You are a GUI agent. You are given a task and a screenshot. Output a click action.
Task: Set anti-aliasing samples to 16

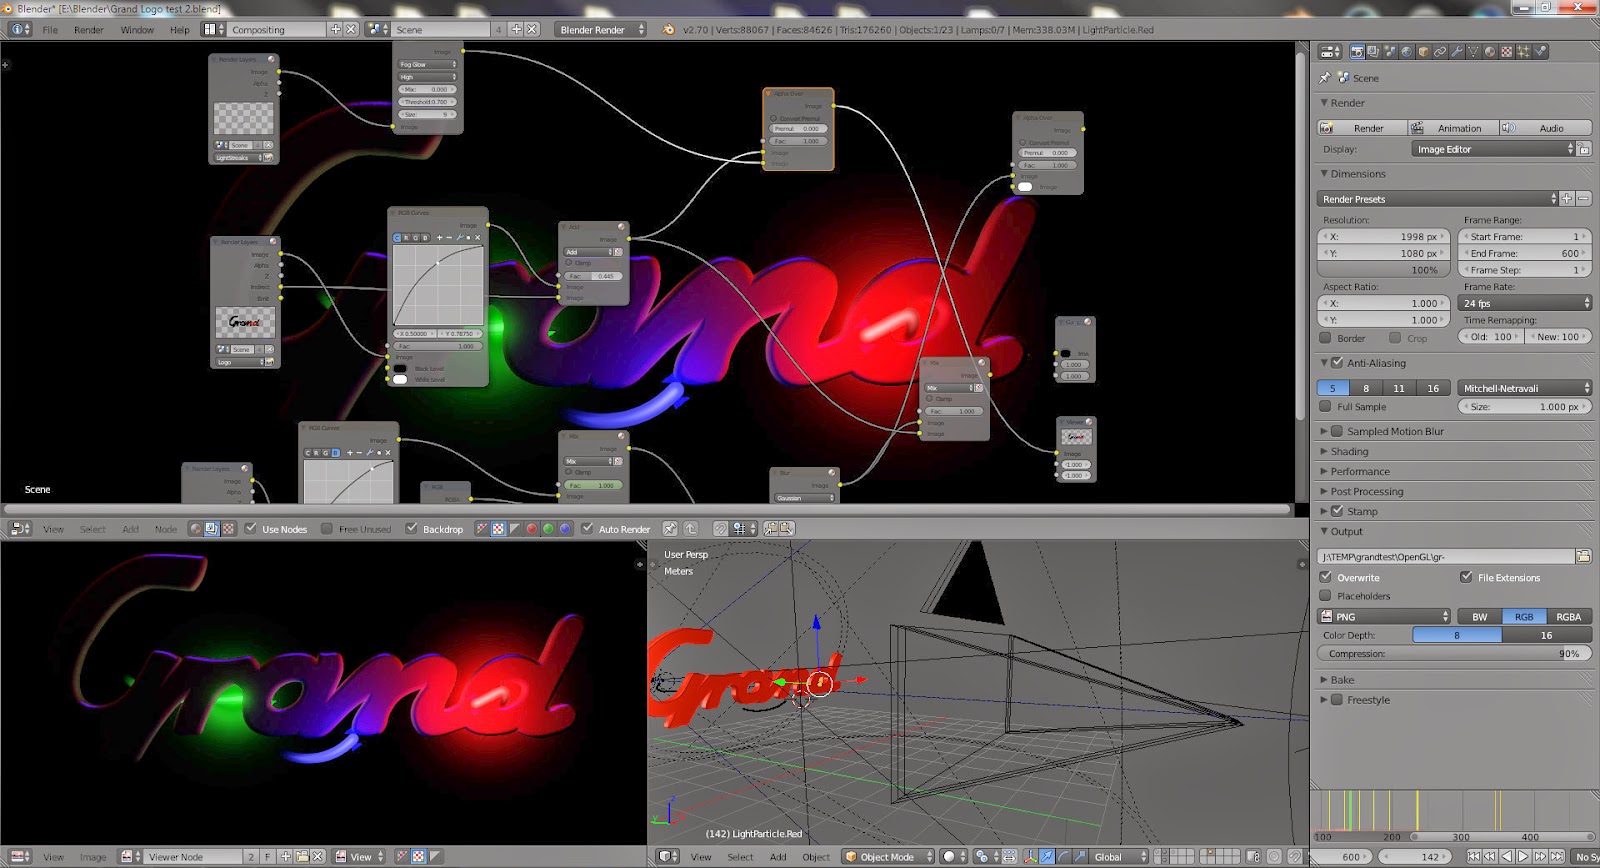click(1433, 388)
